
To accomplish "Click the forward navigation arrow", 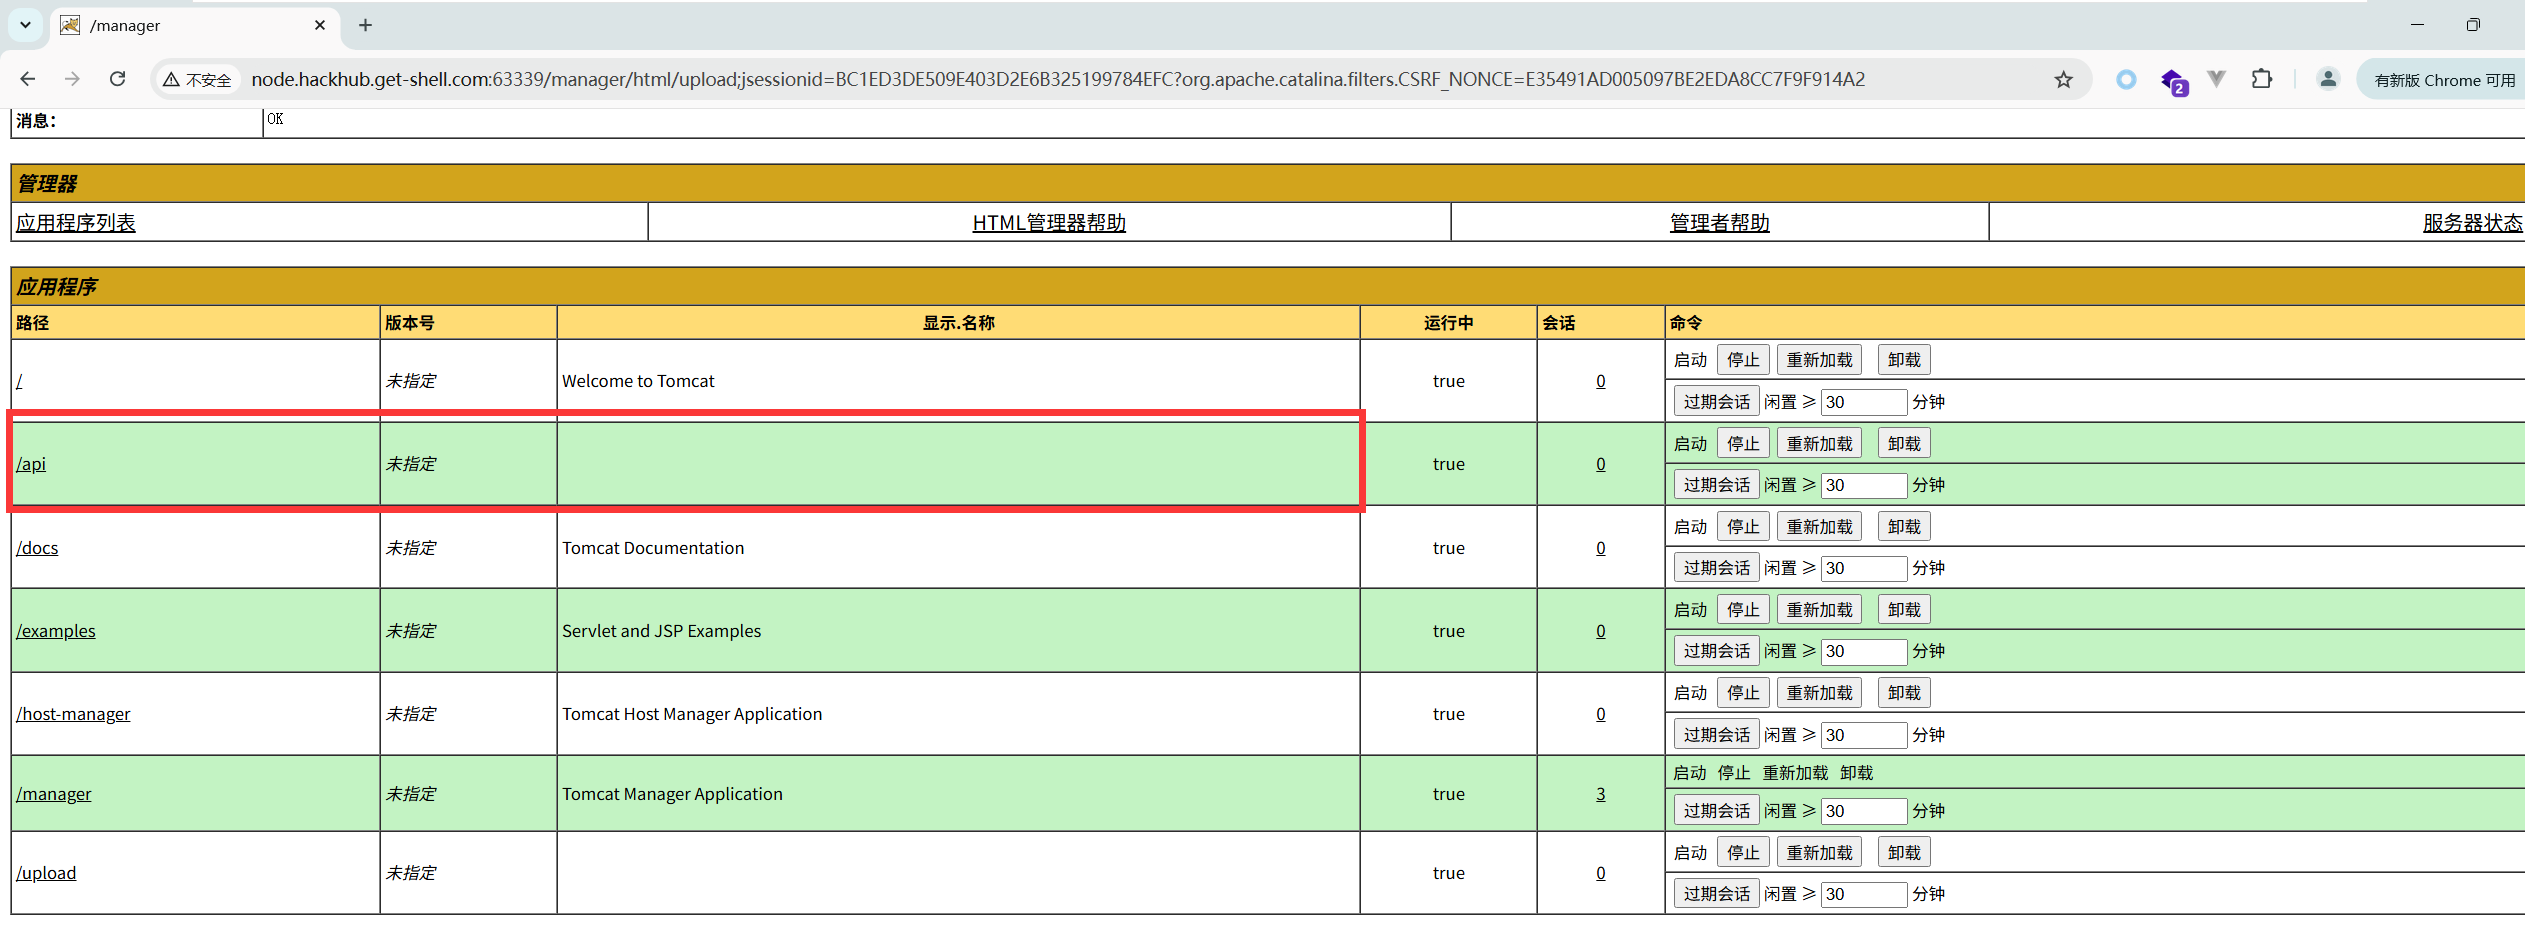I will (72, 79).
